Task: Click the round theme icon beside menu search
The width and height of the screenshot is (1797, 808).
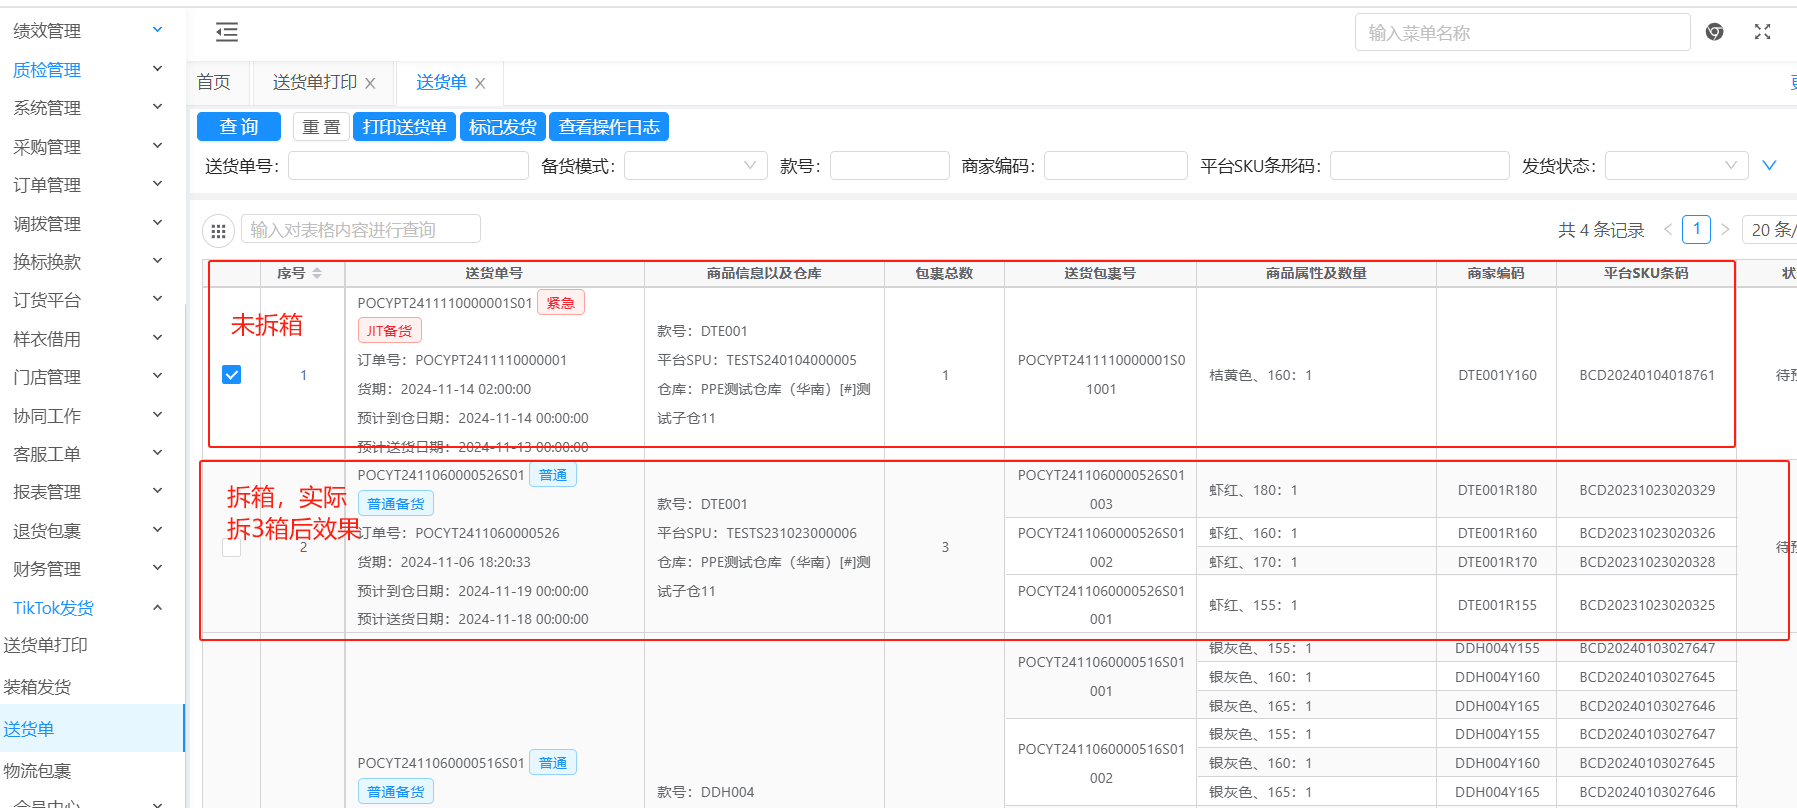Action: click(x=1714, y=32)
